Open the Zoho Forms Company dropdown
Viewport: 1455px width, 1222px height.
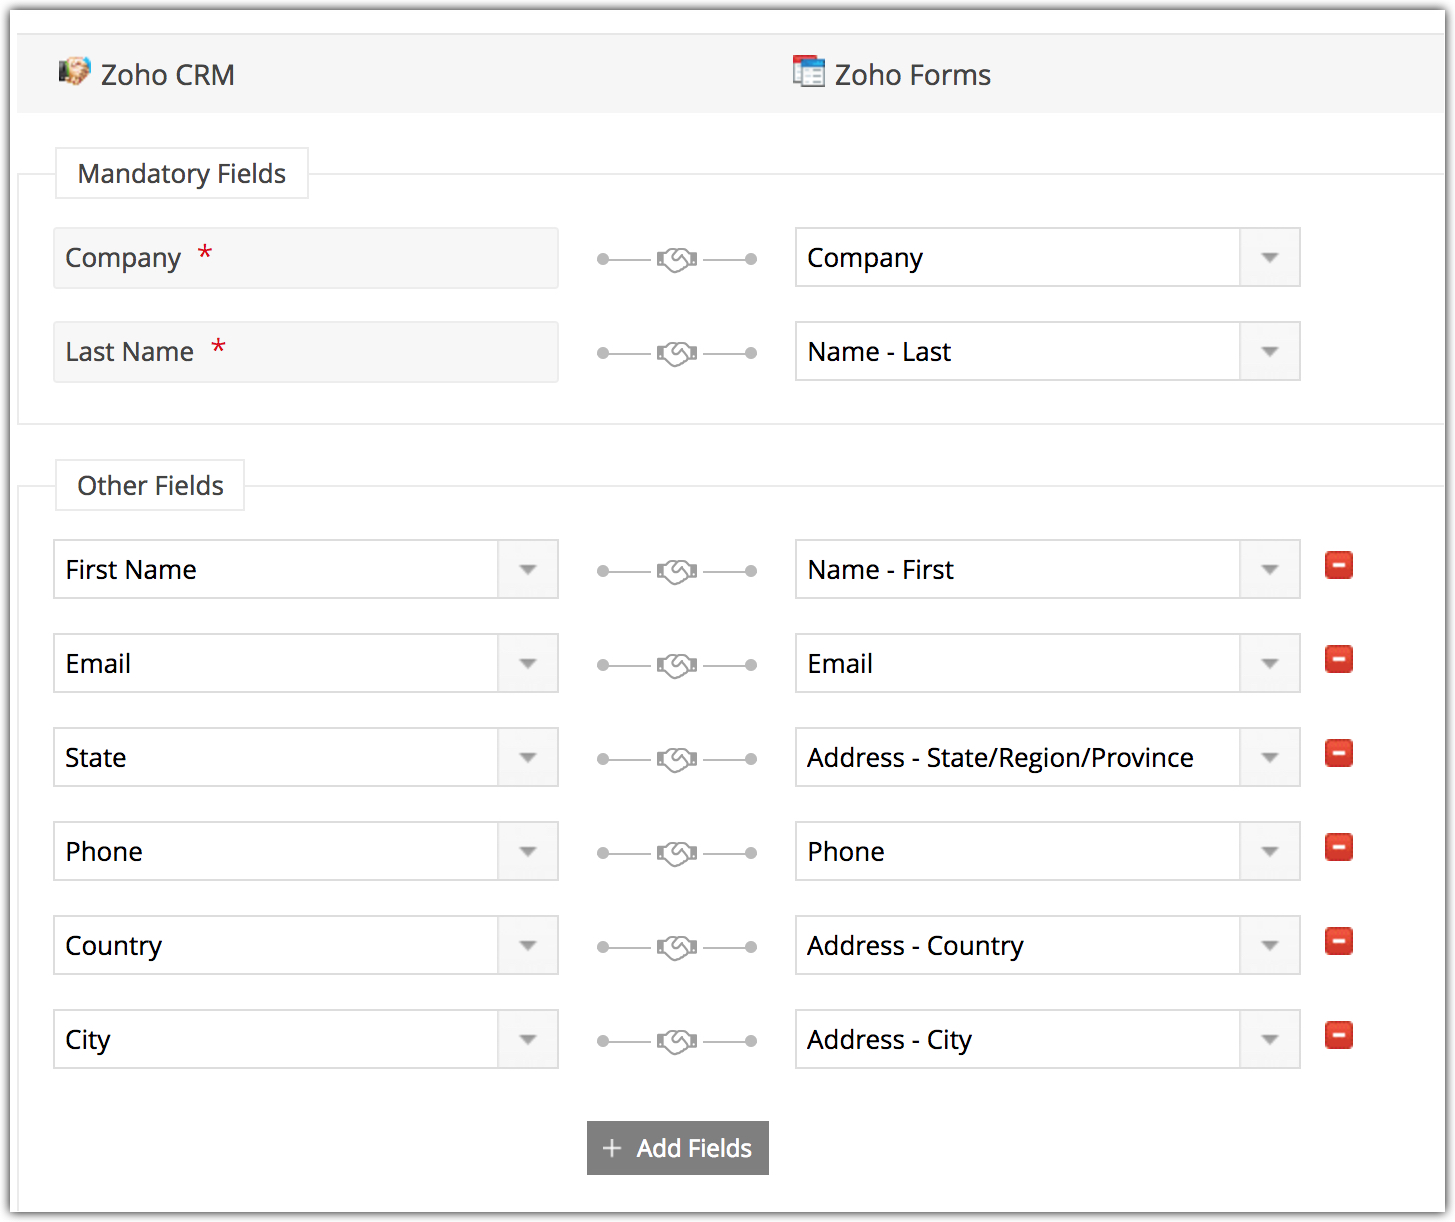click(1269, 258)
